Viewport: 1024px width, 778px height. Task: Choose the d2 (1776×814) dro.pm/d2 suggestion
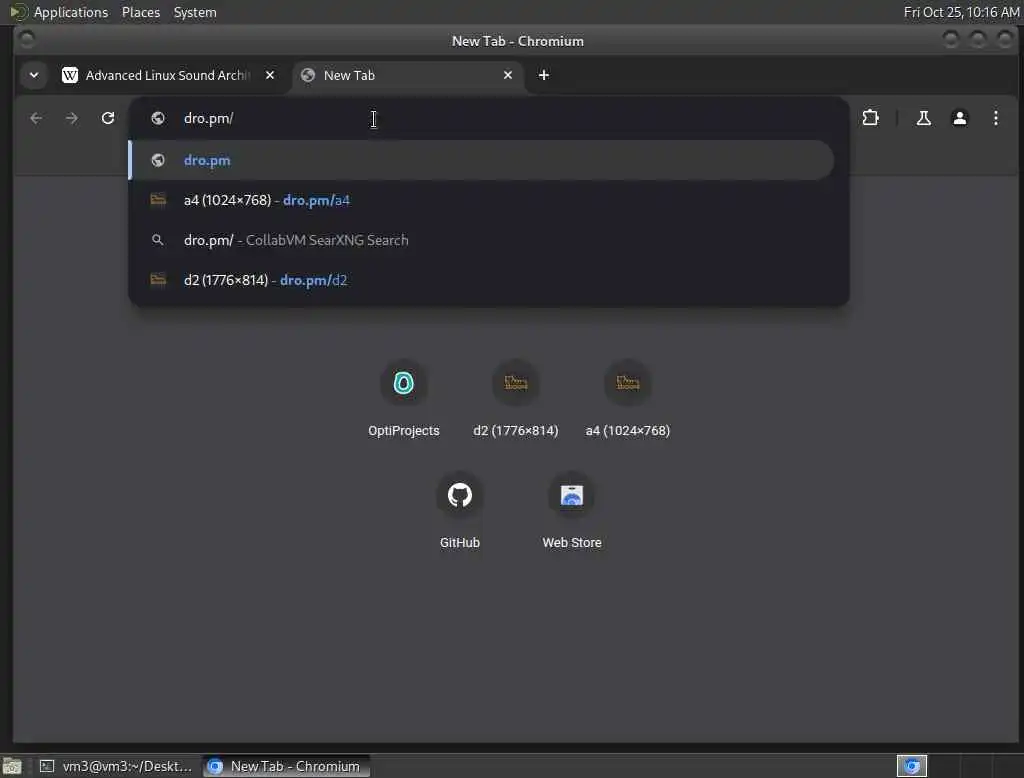pyautogui.click(x=482, y=280)
